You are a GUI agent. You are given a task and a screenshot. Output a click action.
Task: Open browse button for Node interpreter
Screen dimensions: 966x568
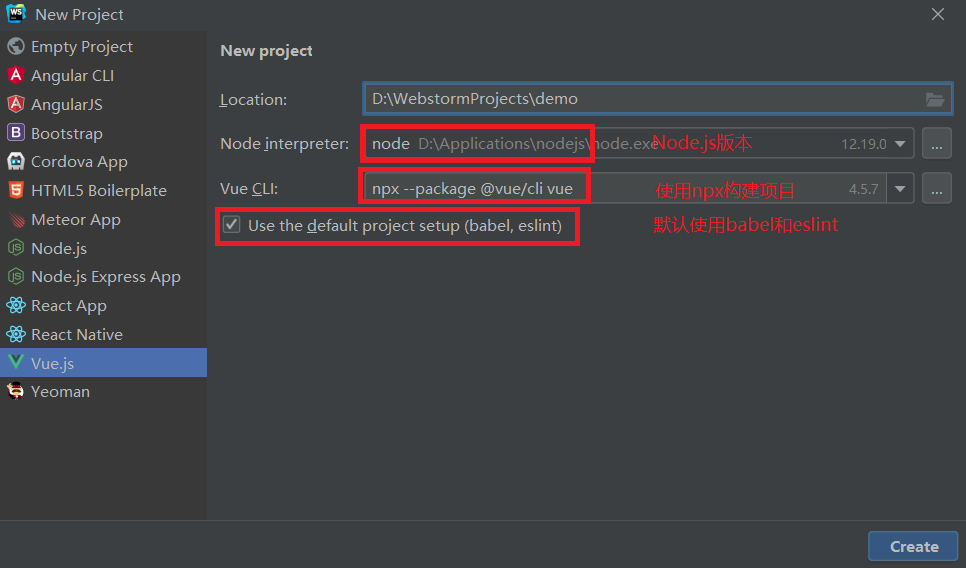tap(936, 144)
